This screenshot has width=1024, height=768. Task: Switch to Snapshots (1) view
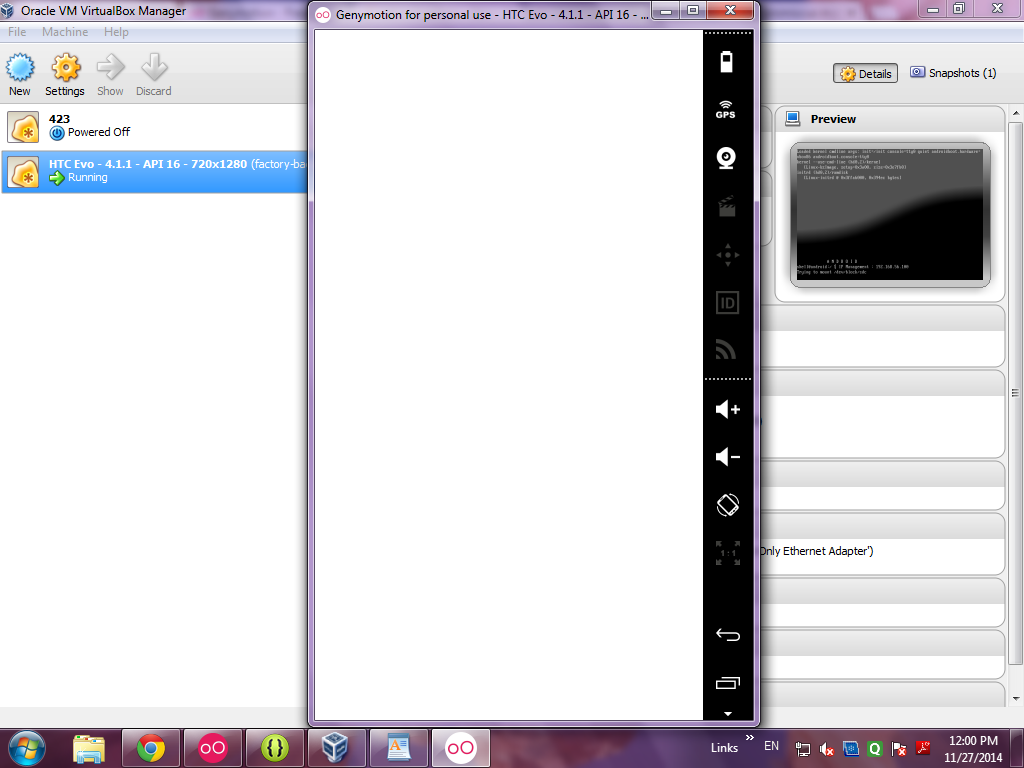pyautogui.click(x=953, y=73)
